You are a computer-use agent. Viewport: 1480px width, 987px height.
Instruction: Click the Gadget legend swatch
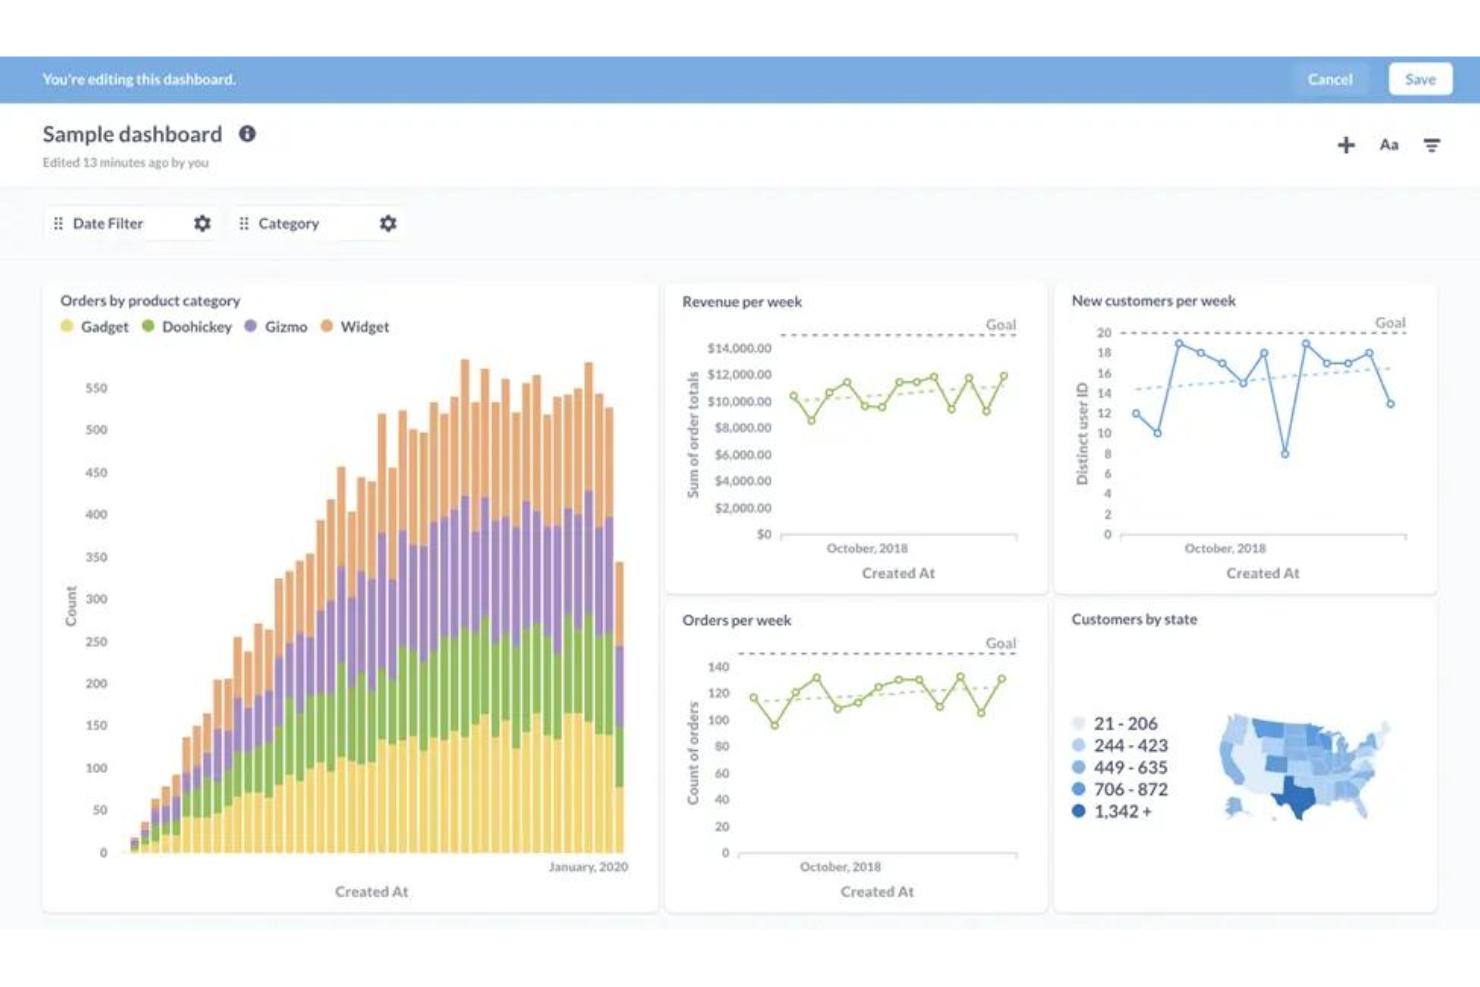coord(67,326)
